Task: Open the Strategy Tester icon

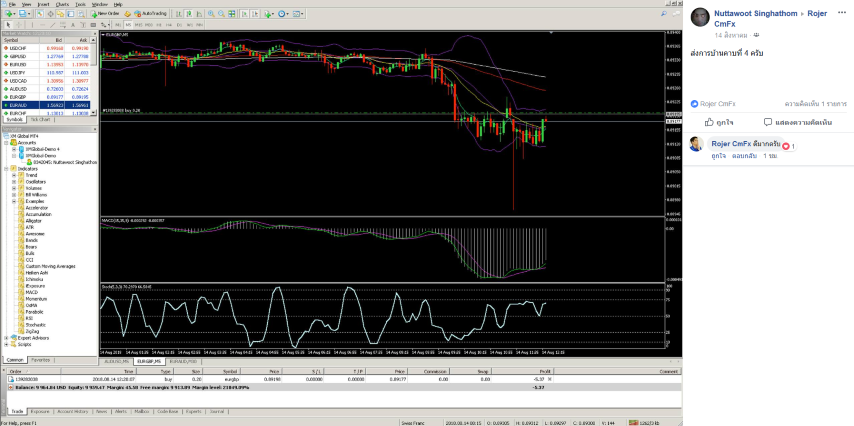Action: pos(81,14)
